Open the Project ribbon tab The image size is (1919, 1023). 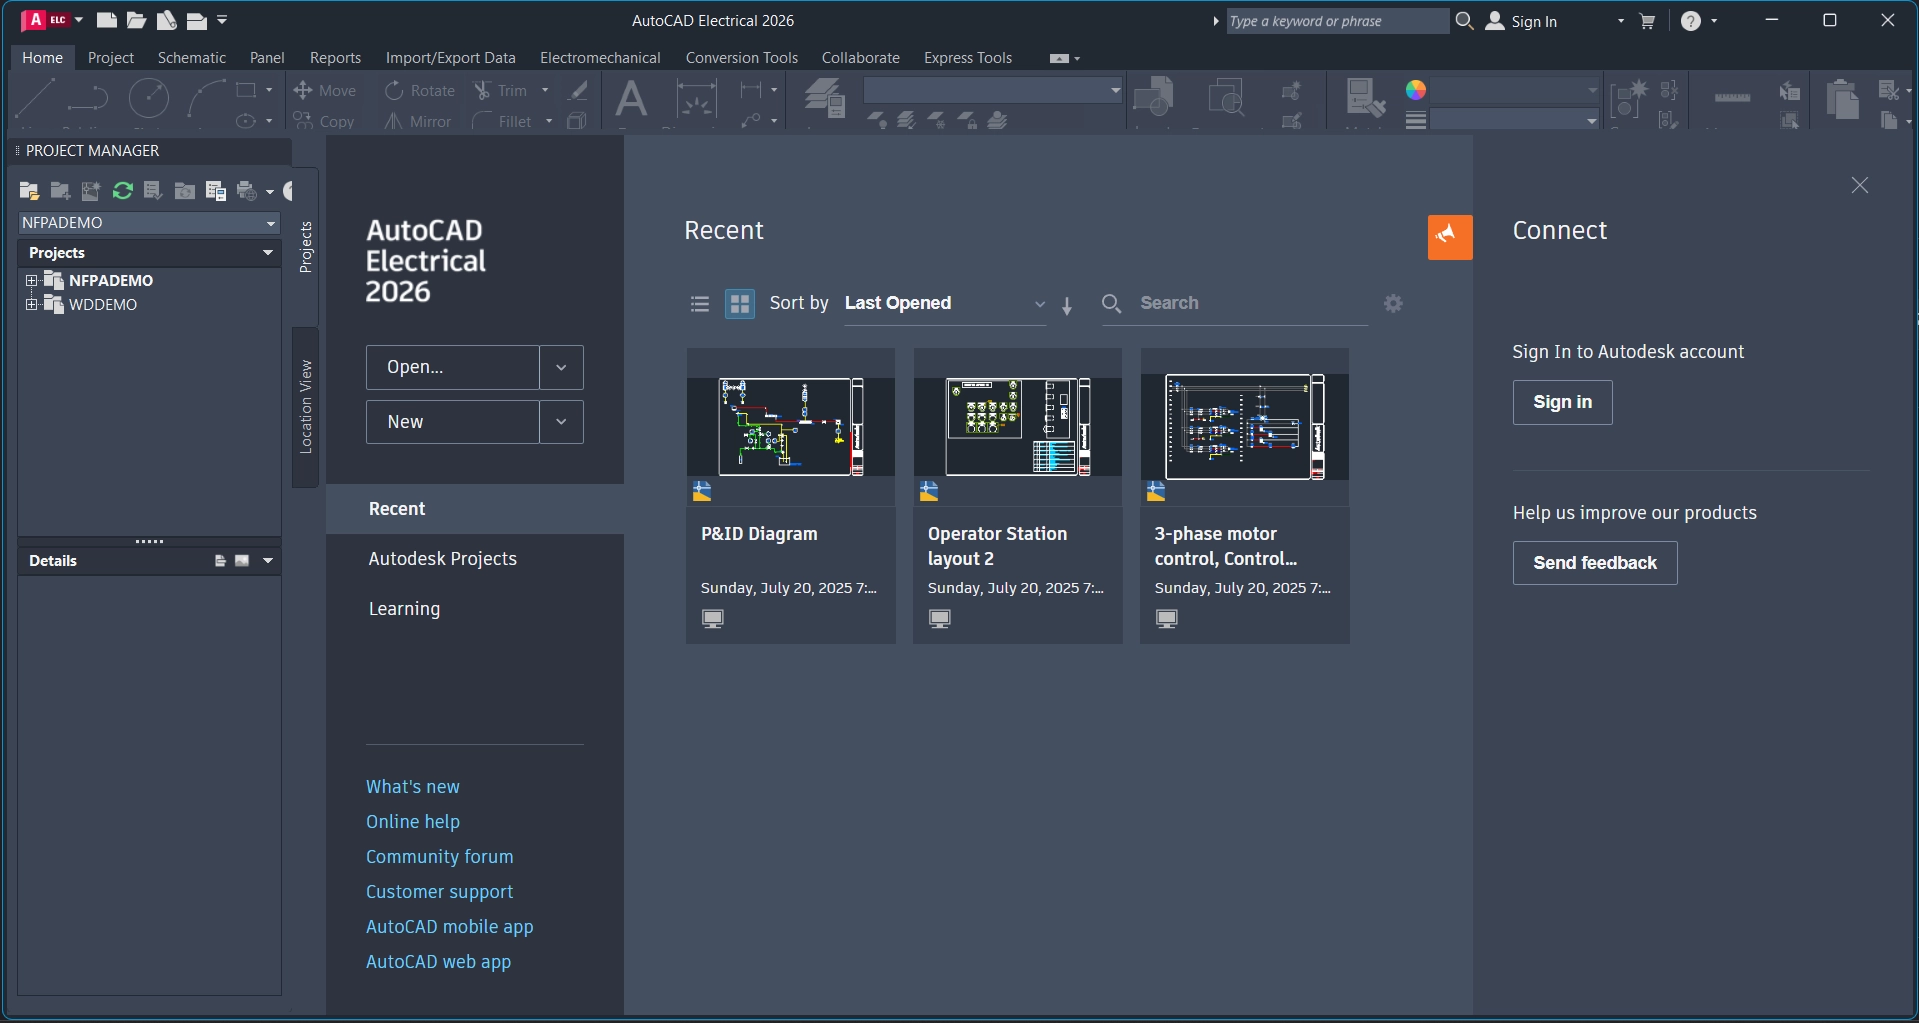pos(111,58)
